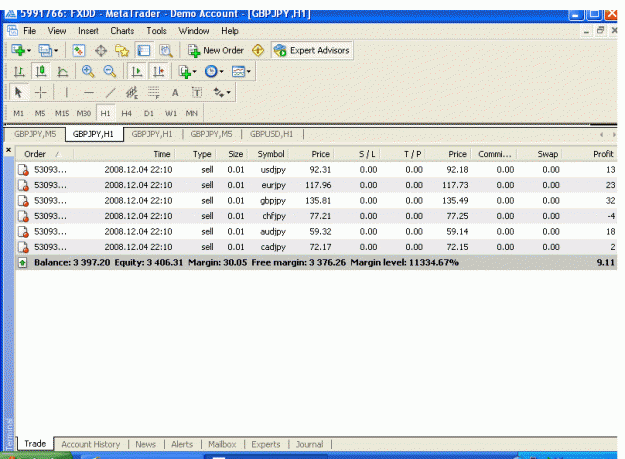The image size is (625, 459).
Task: Close the Terminal panel with X
Action: click(x=8, y=150)
